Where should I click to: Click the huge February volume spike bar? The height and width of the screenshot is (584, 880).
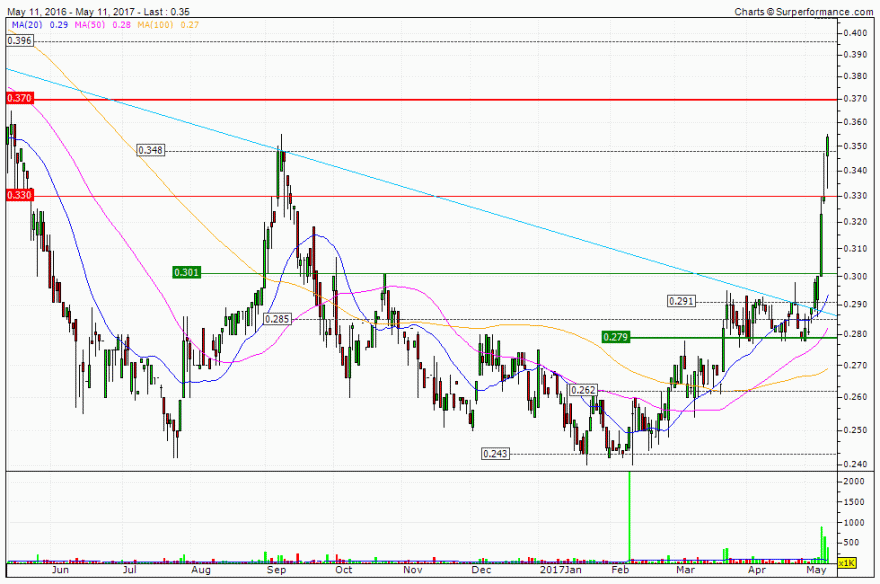(629, 516)
